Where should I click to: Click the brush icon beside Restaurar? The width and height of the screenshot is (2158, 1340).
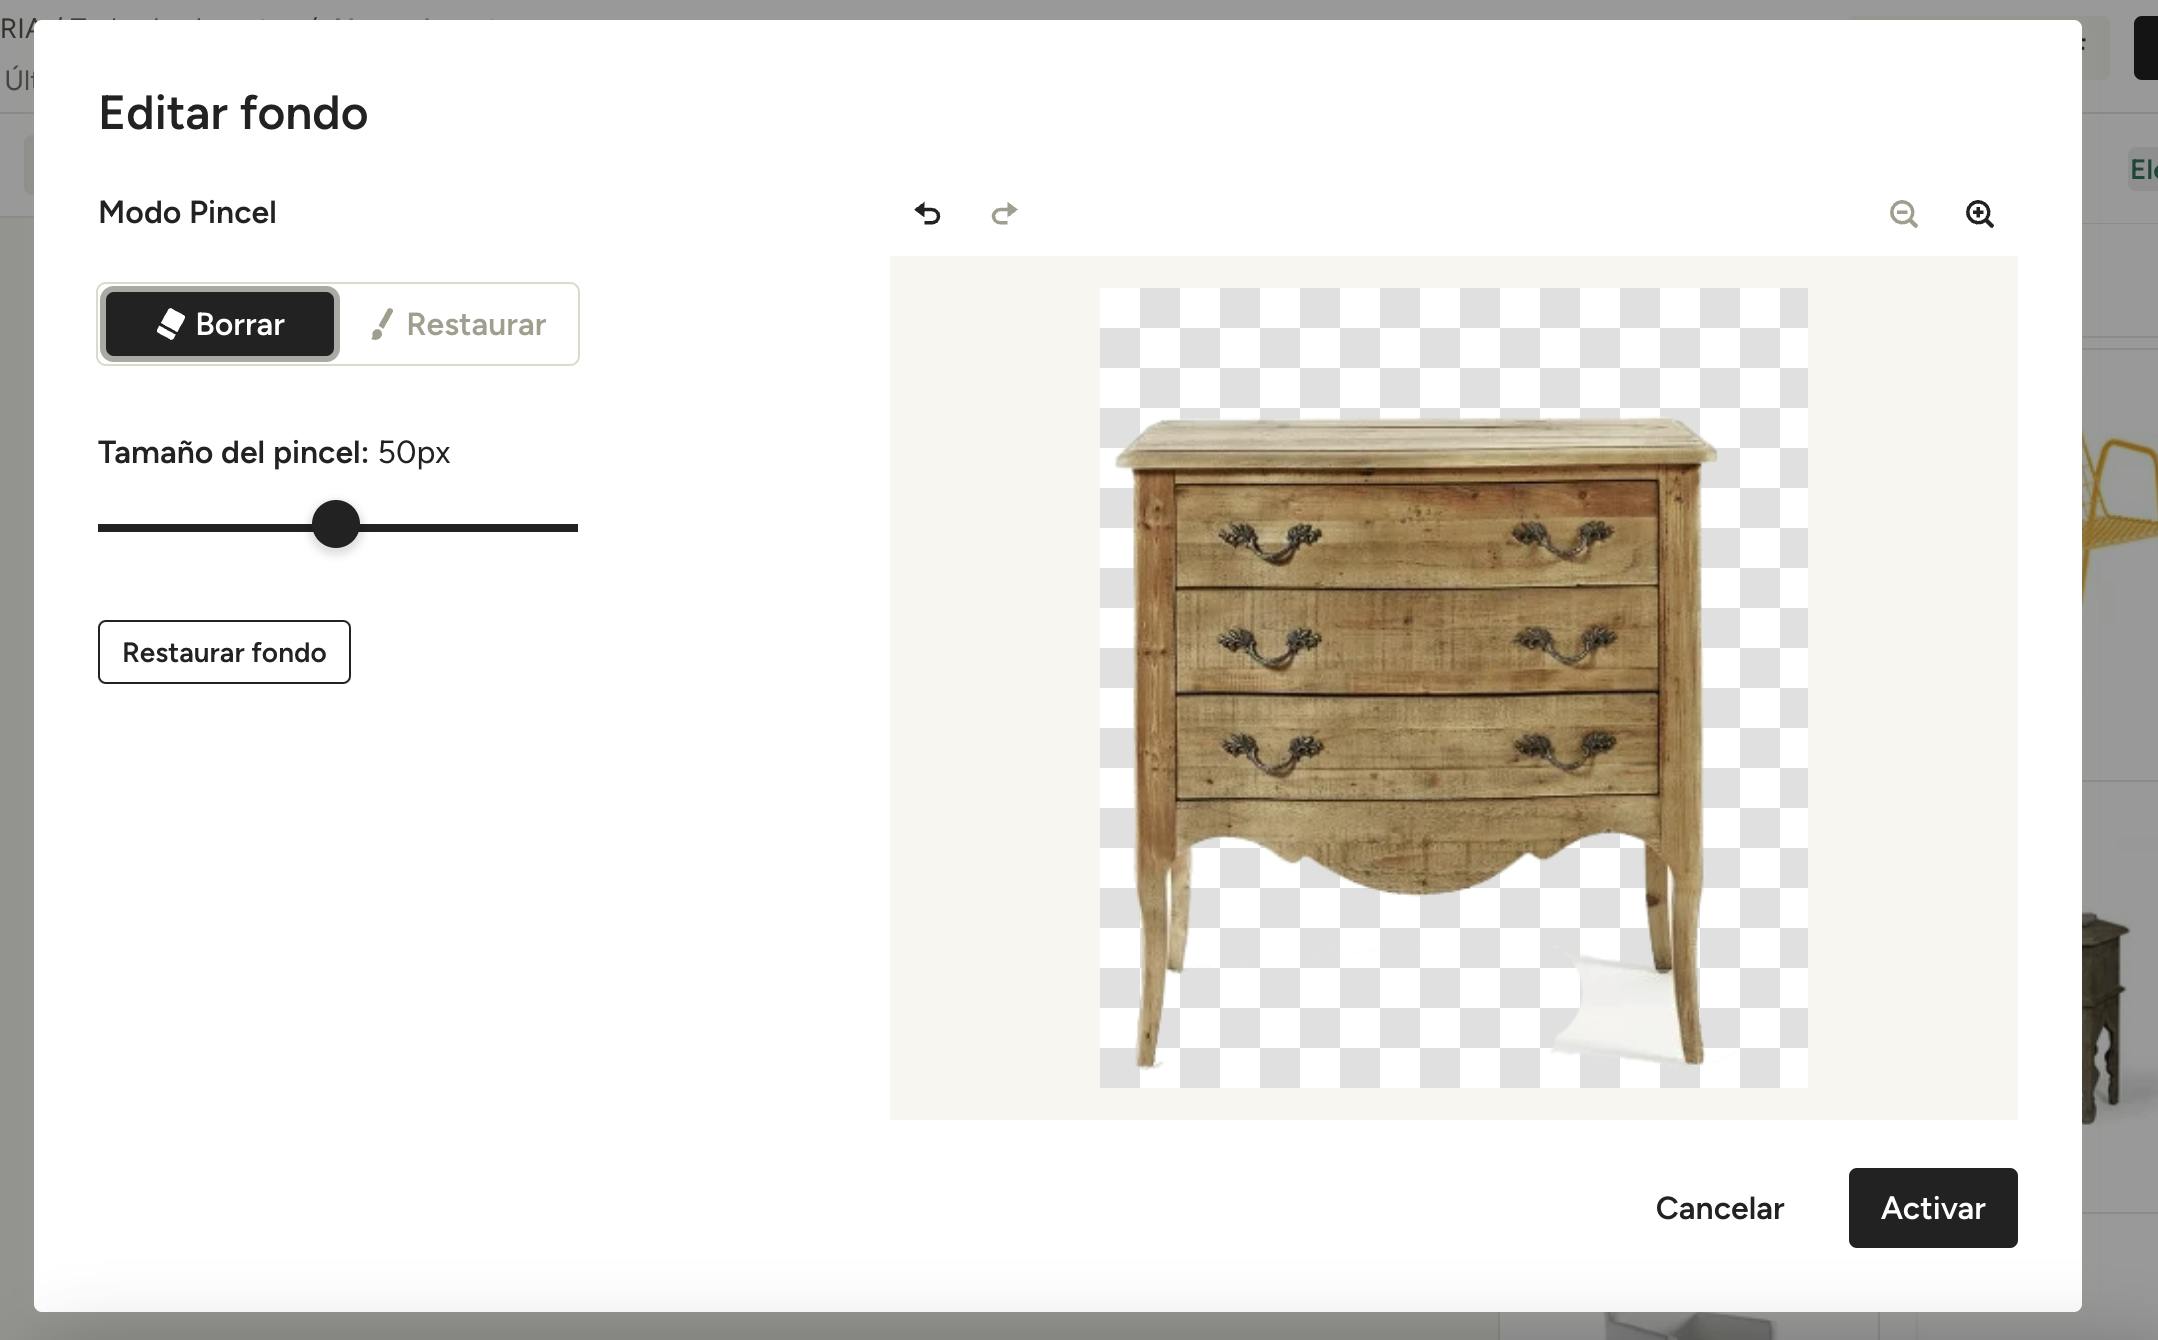(381, 324)
